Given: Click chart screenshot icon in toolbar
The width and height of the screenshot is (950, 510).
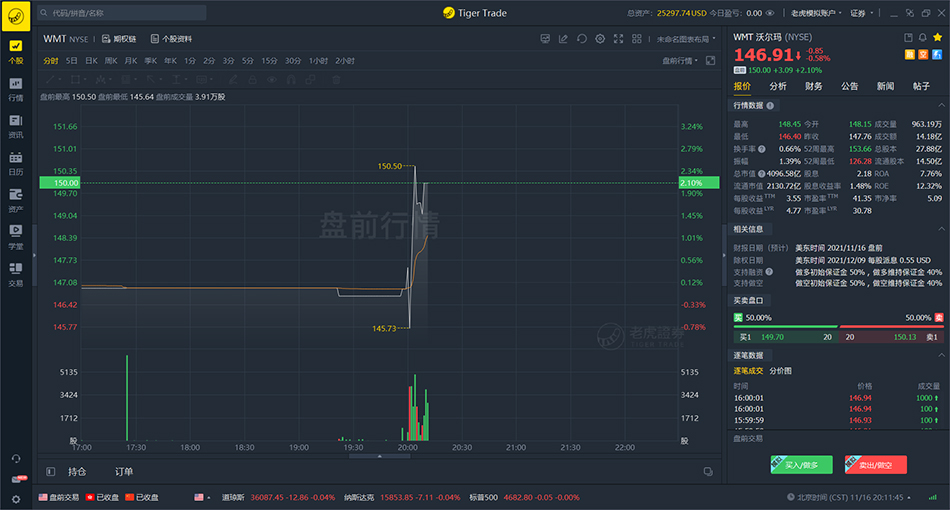Looking at the screenshot, I should coord(545,39).
